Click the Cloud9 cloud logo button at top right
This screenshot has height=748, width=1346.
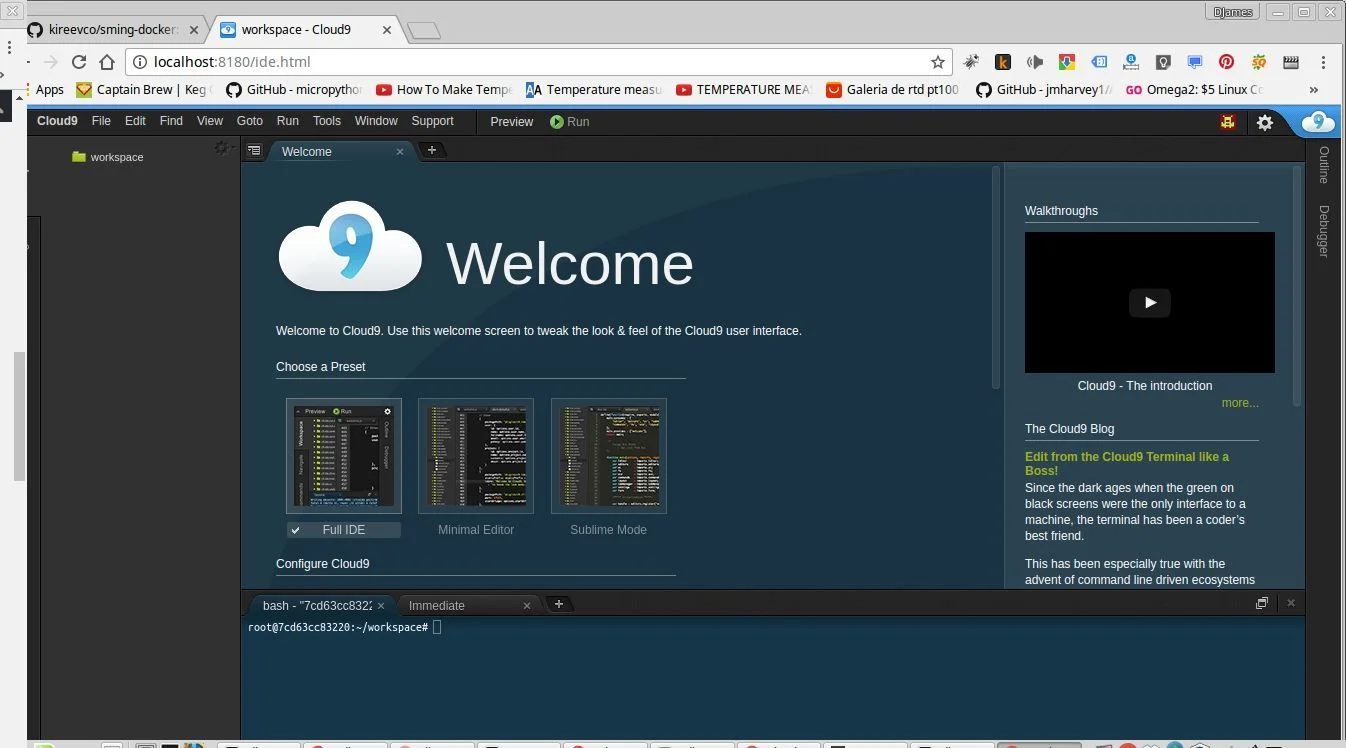coord(1319,122)
